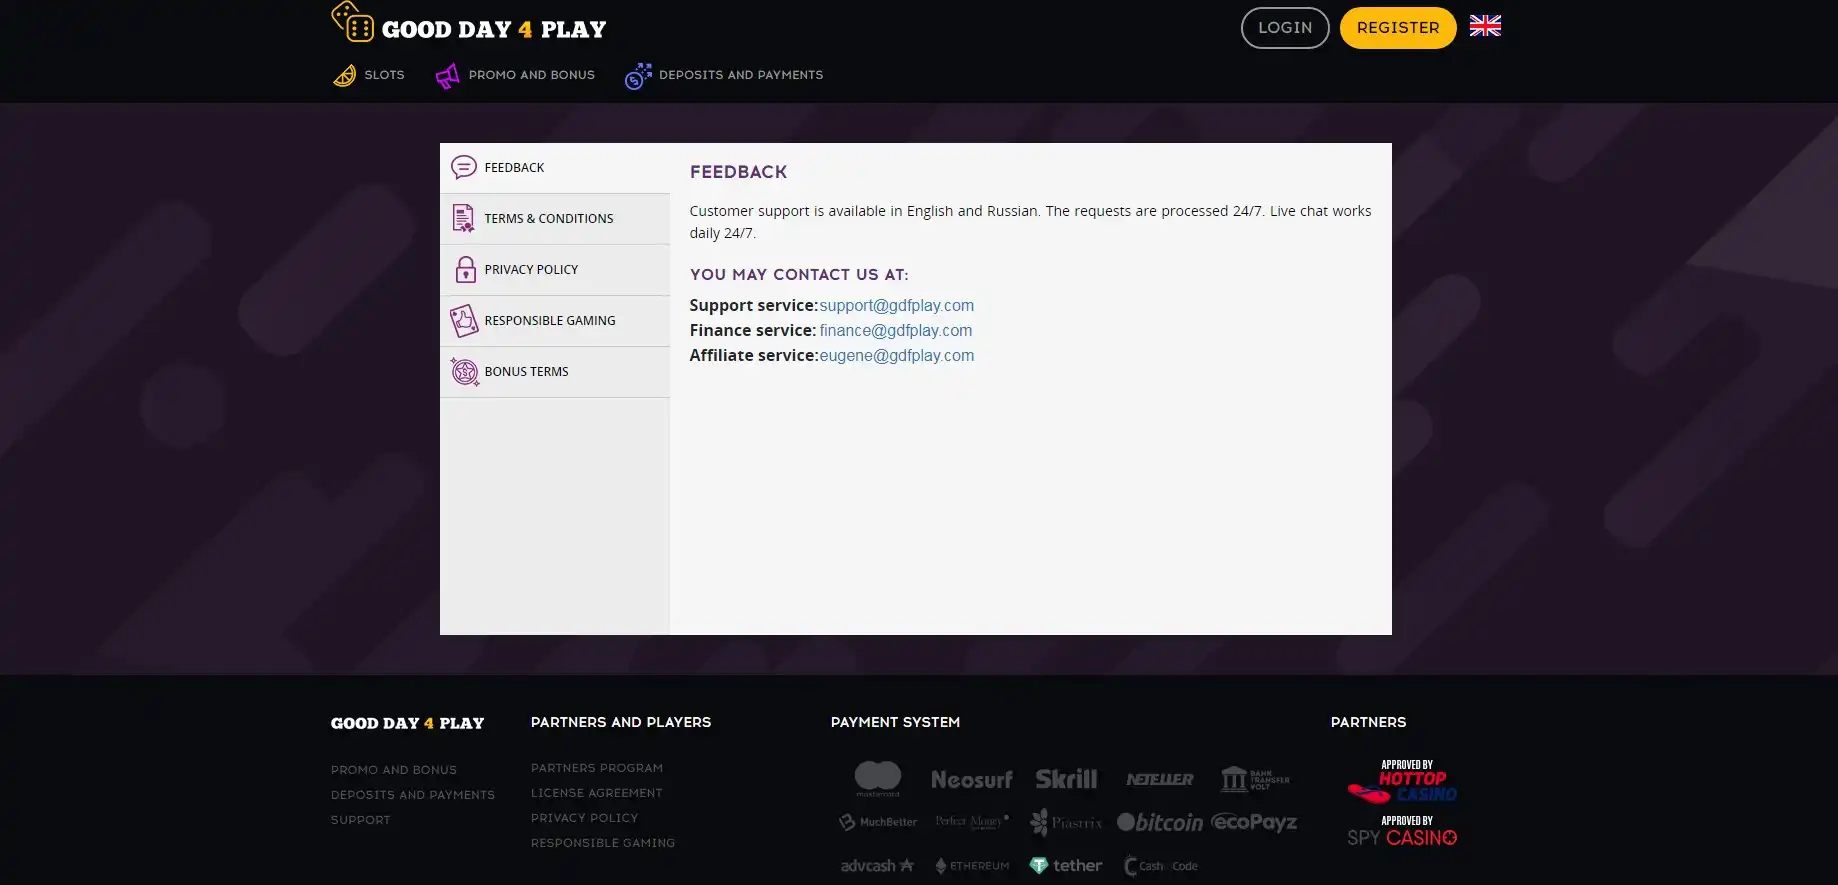Click the Terms & Conditions document icon
The width and height of the screenshot is (1838, 885).
pyautogui.click(x=463, y=218)
